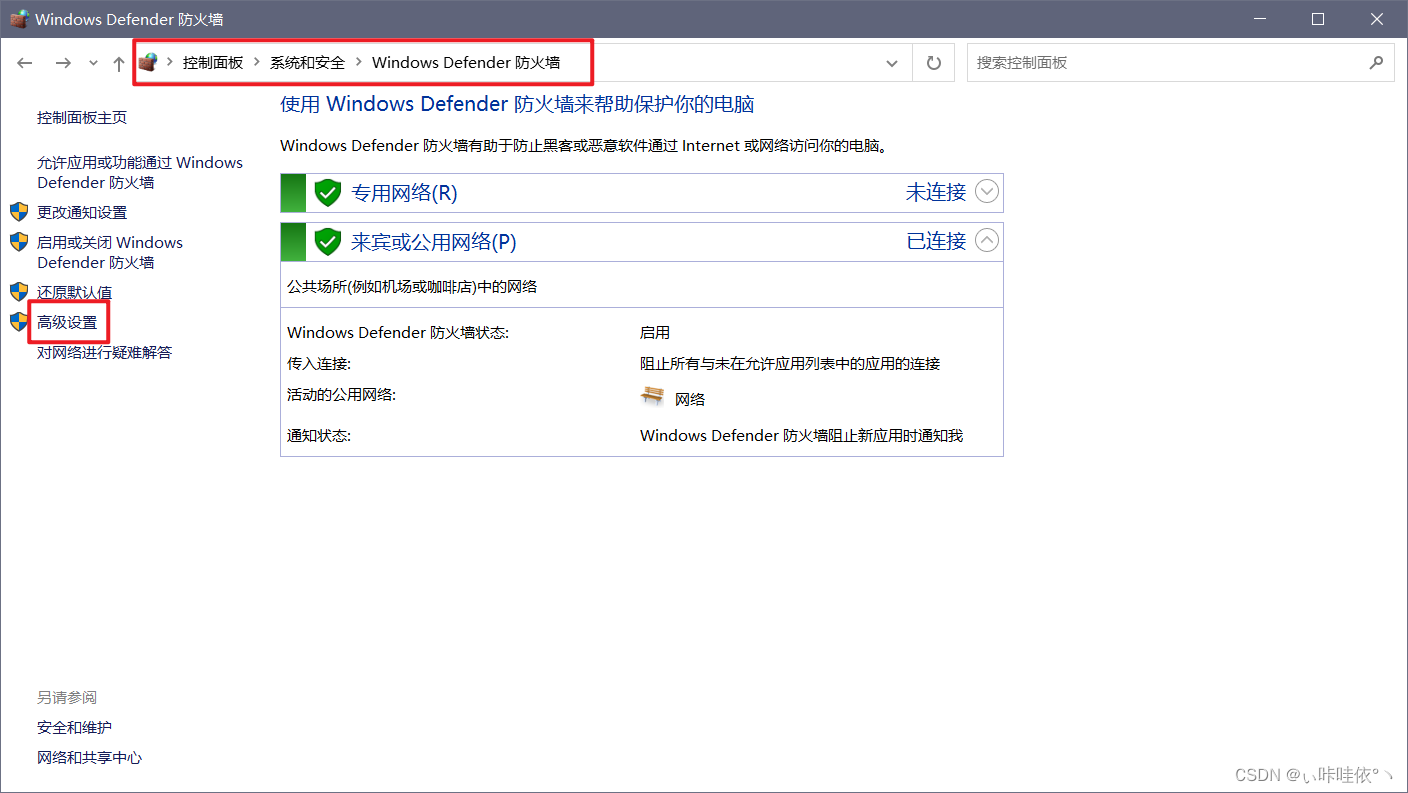1408x793 pixels.
Task: Click the 活动的公用网络: label
Action: click(341, 394)
